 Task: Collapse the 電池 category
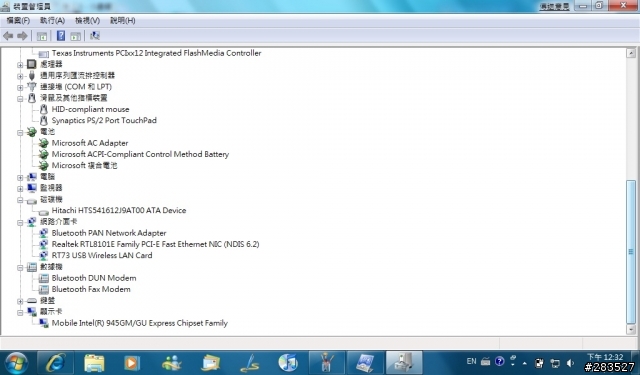point(20,132)
